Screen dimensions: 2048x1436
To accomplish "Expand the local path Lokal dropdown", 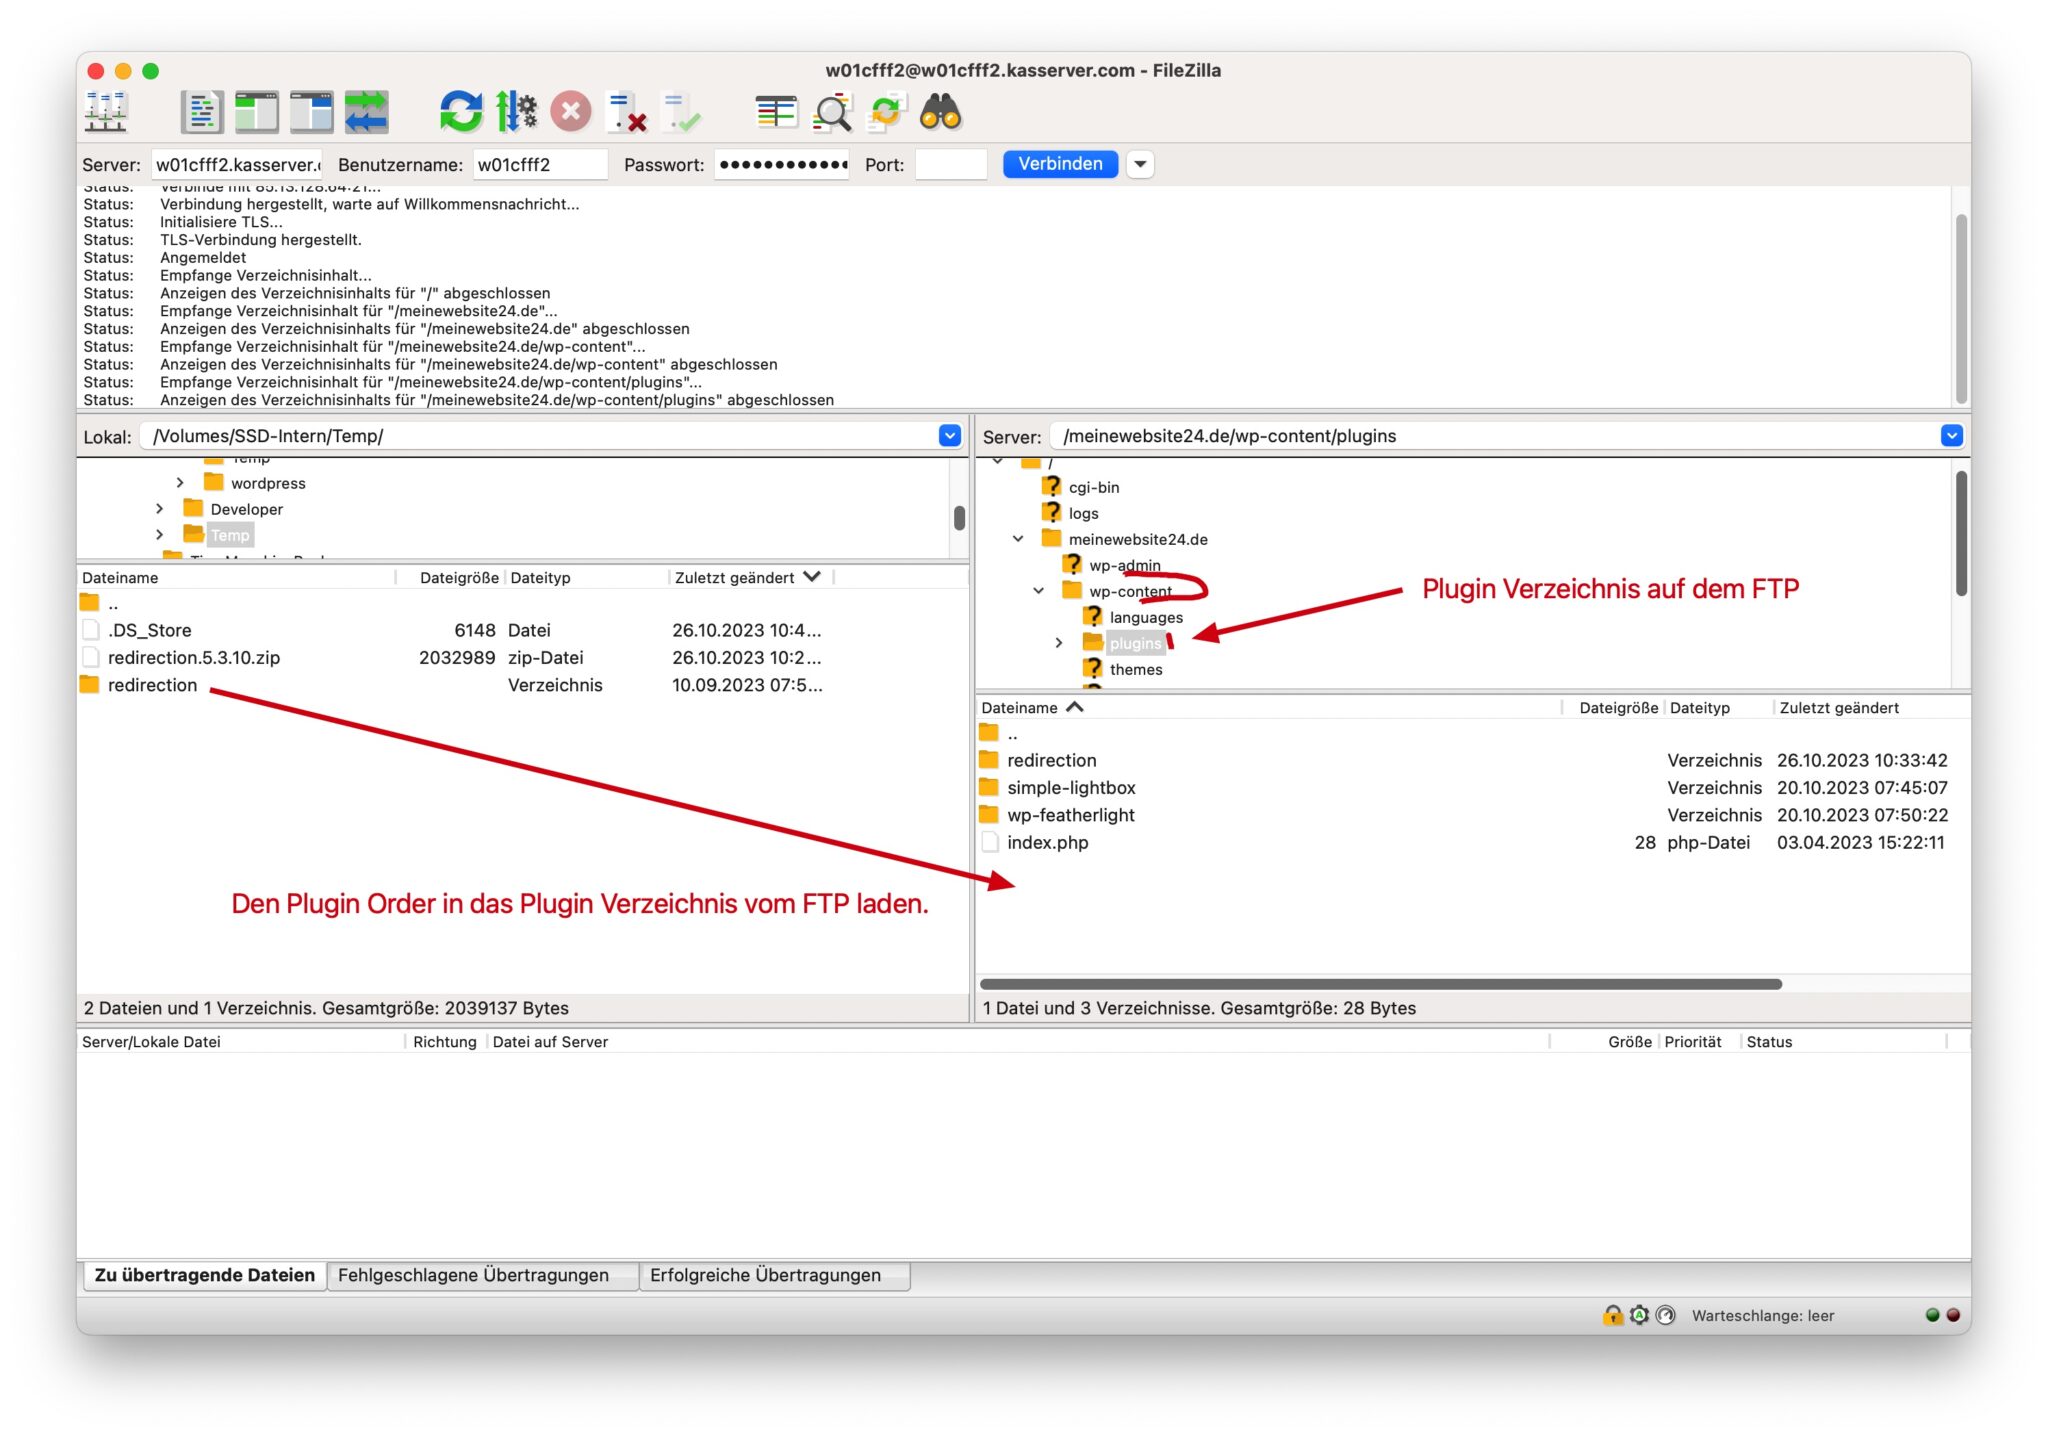I will (949, 436).
